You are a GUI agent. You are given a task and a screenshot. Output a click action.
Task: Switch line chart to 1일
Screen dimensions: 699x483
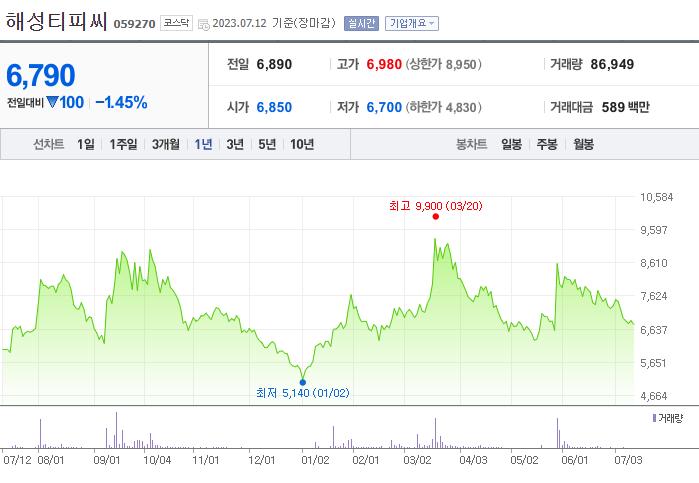click(x=86, y=144)
